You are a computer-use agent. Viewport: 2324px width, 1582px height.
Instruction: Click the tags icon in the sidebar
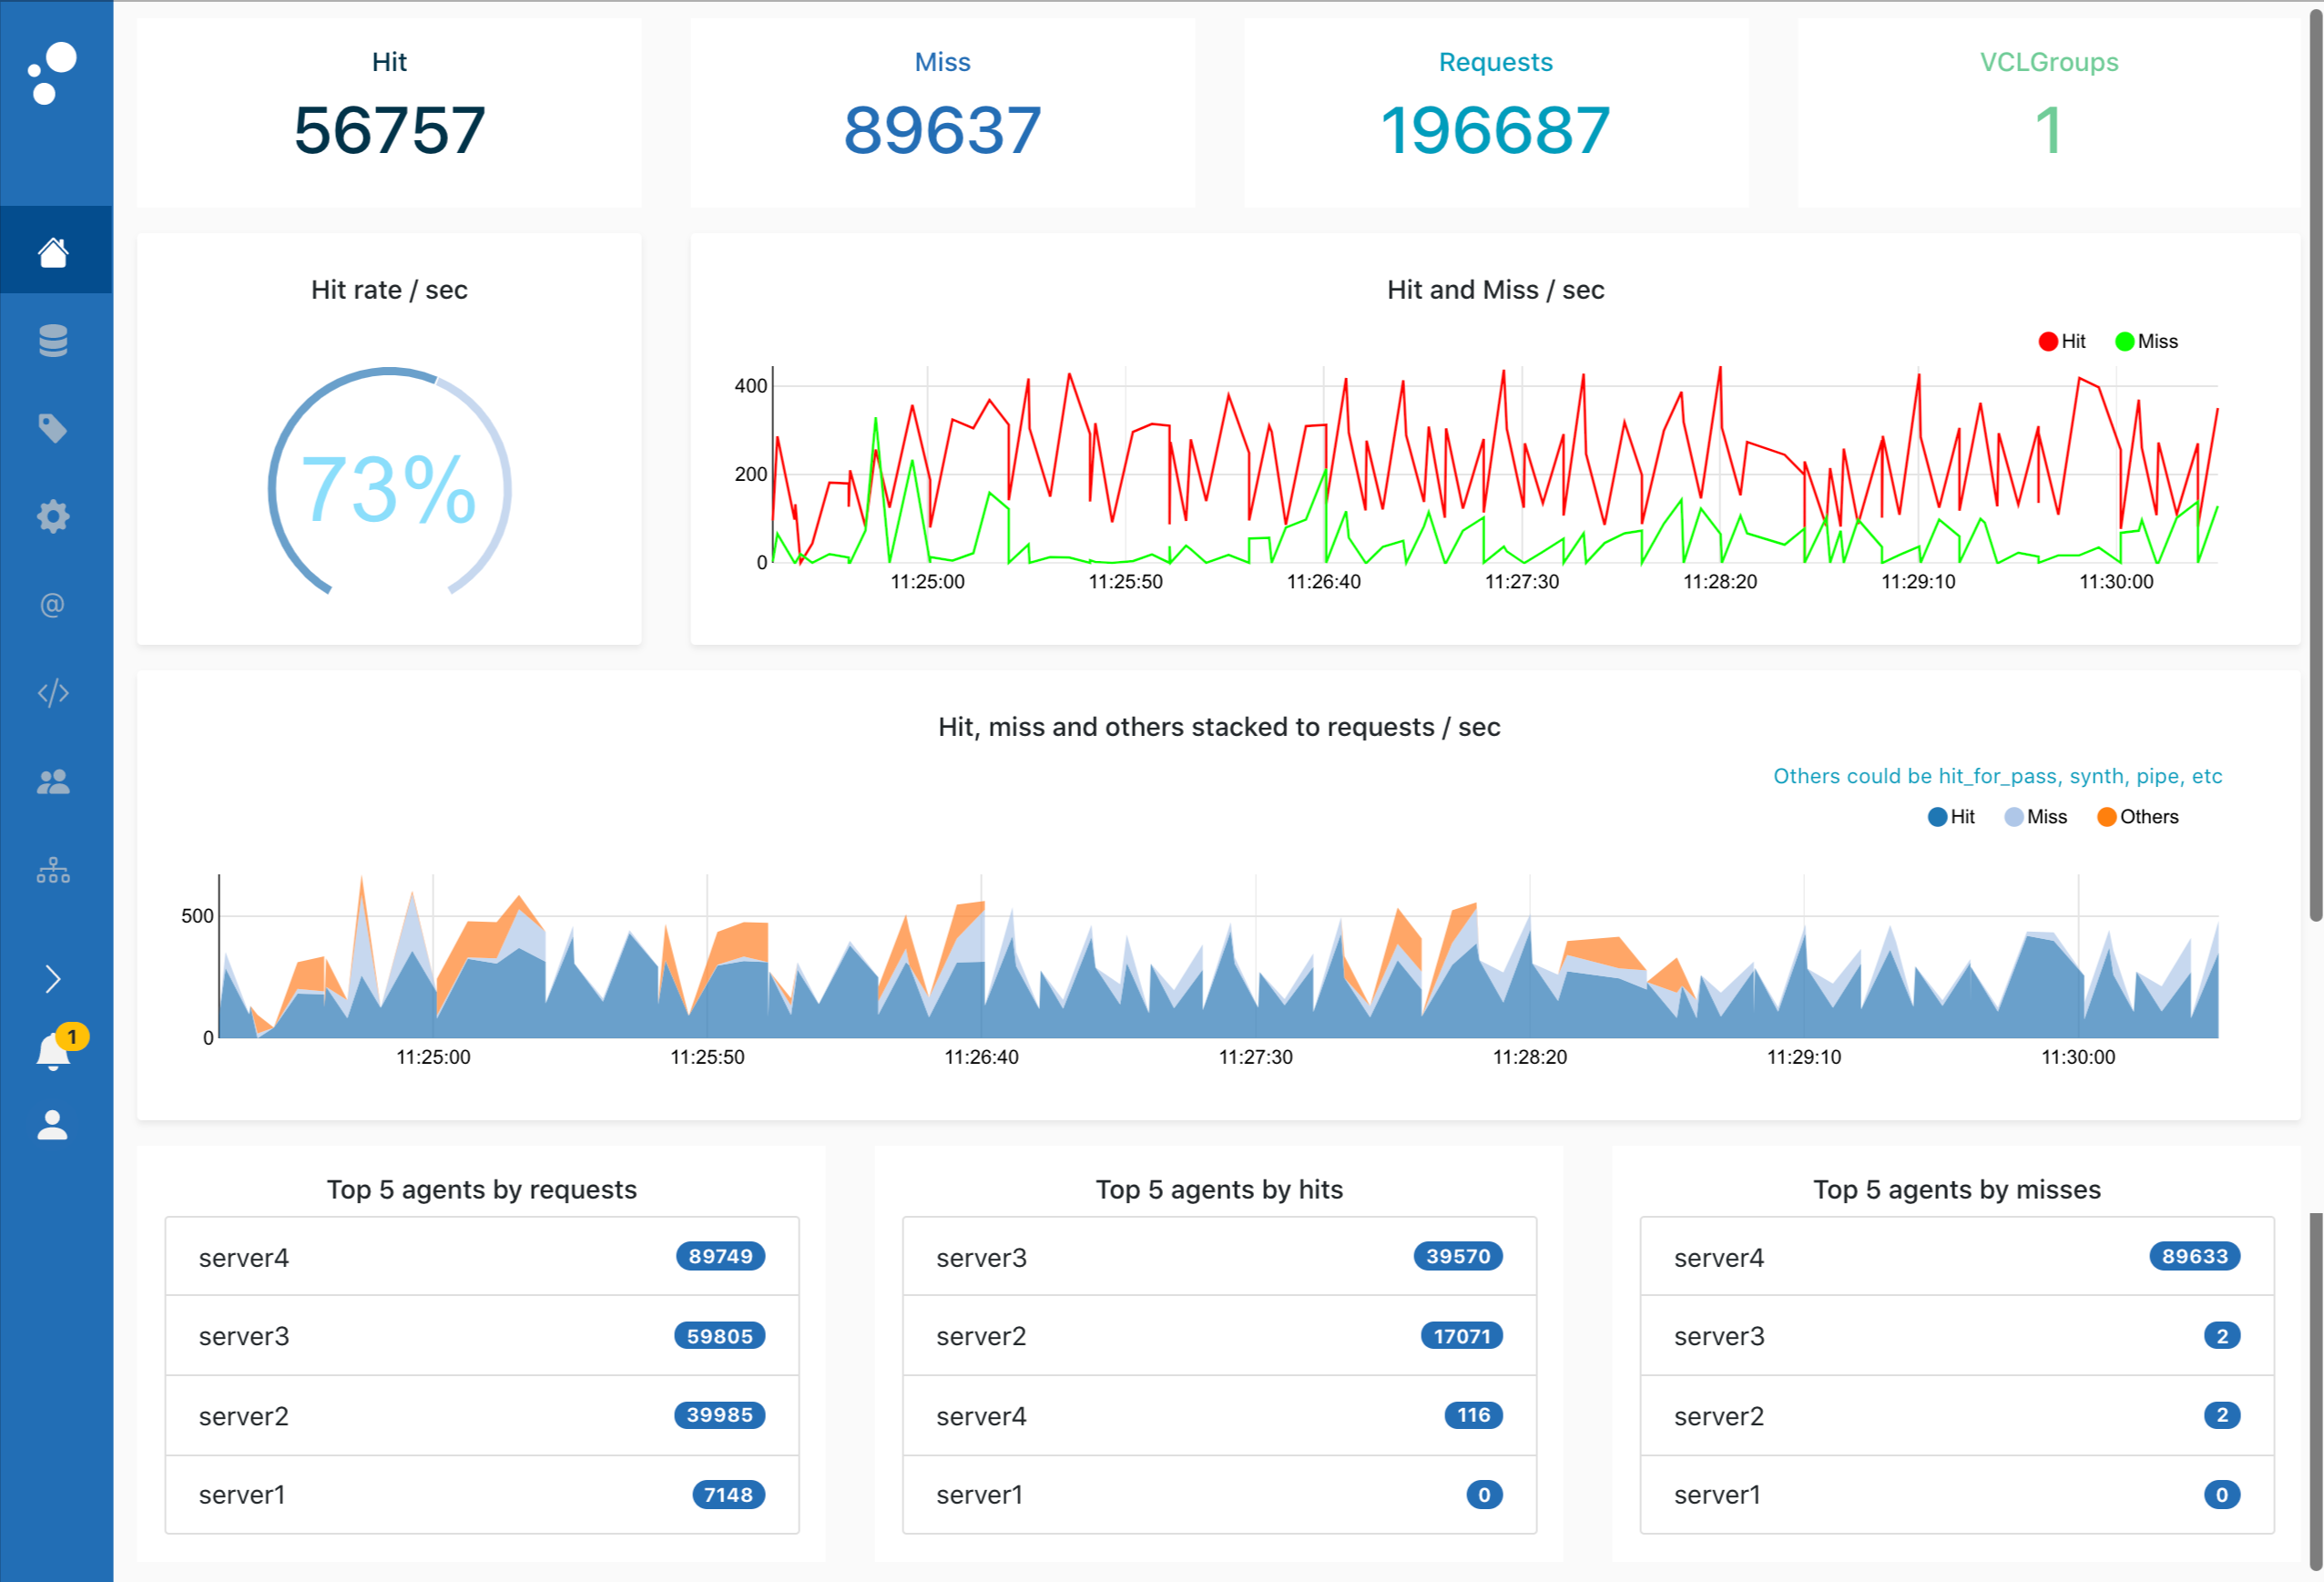point(54,428)
